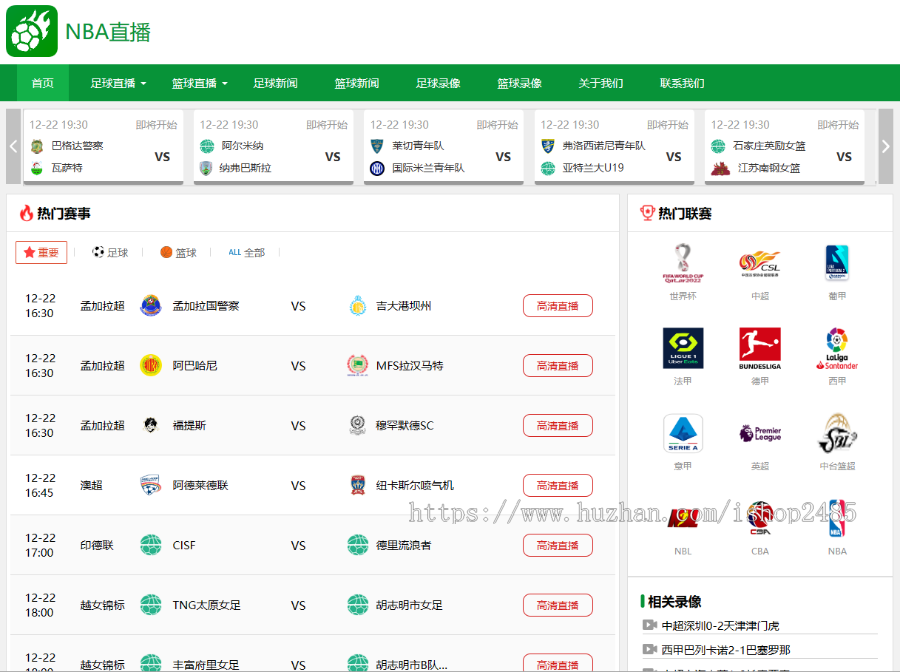Click video icon beside 中超深圳0-2天津津门虎

pos(649,625)
